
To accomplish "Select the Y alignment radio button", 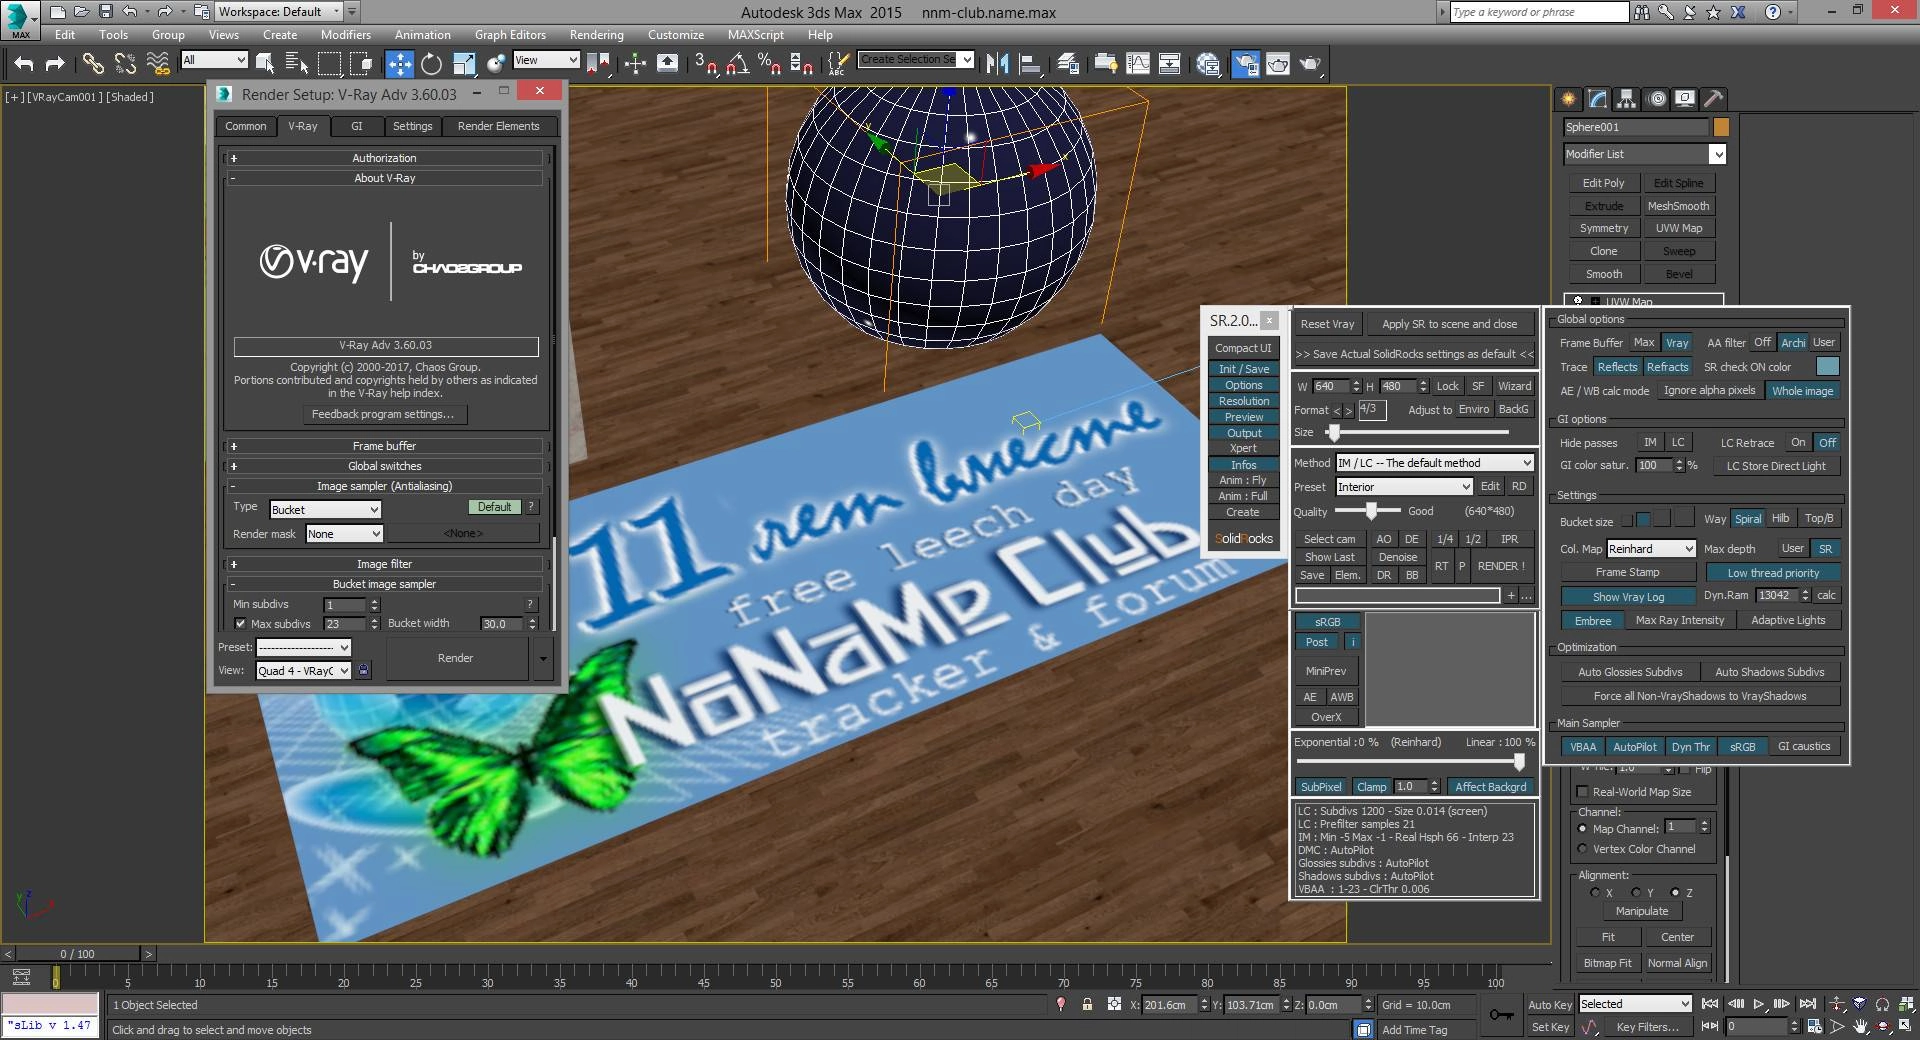I will point(1635,893).
